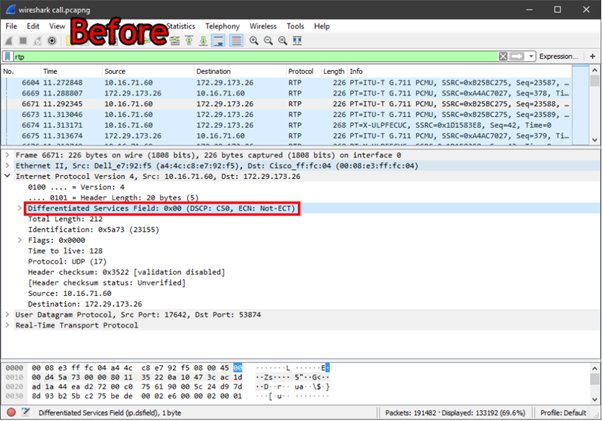Expand the Frame 6671 details

(x=7, y=155)
